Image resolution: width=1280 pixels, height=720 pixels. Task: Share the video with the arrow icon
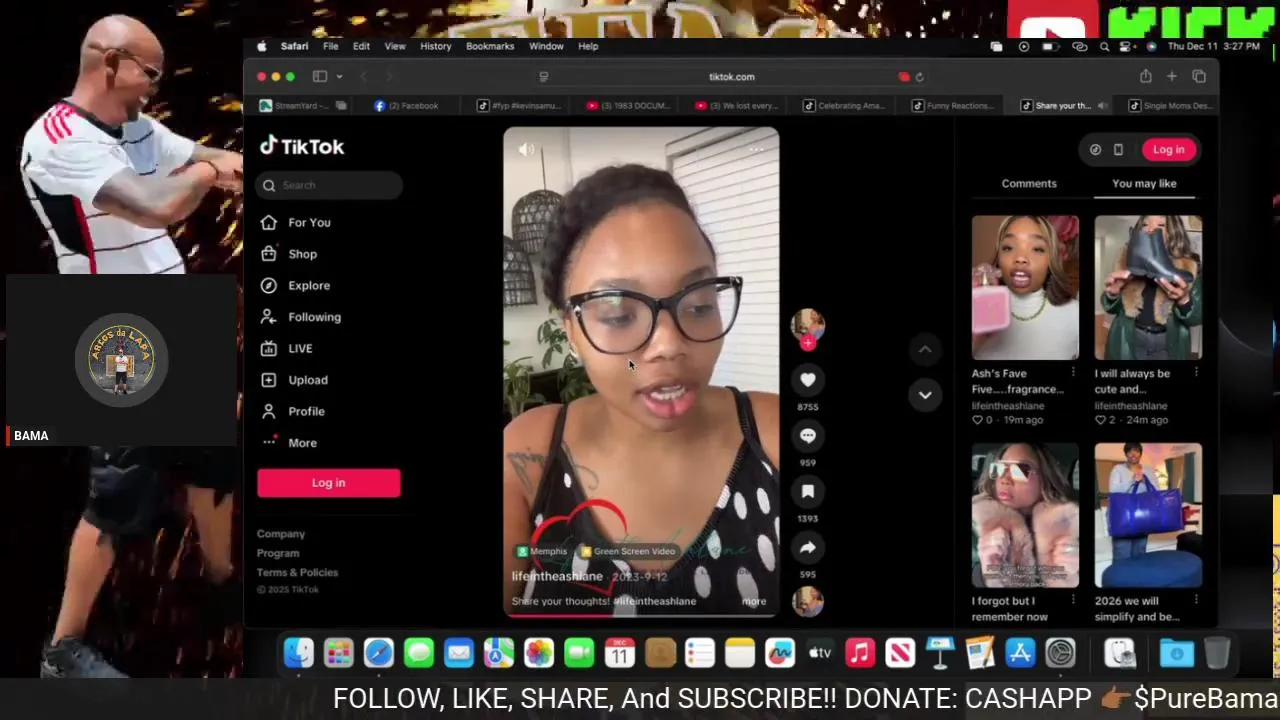pos(808,547)
